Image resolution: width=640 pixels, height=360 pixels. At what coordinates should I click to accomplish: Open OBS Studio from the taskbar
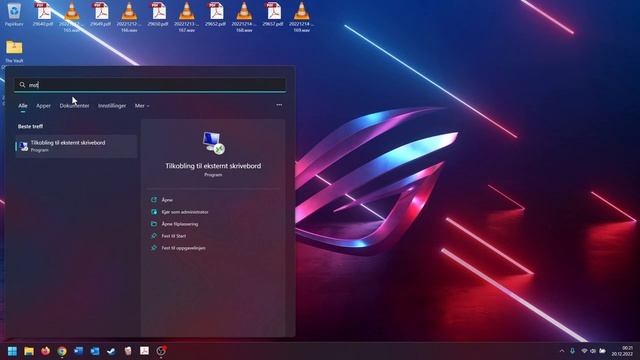(x=161, y=351)
